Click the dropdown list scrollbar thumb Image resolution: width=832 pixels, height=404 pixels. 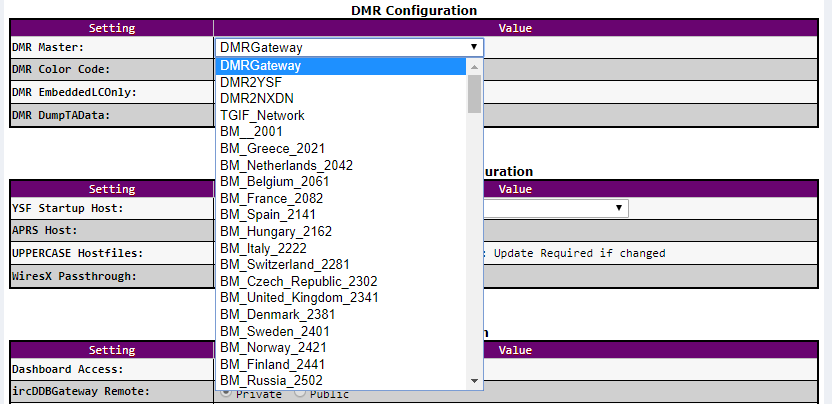pyautogui.click(x=474, y=94)
